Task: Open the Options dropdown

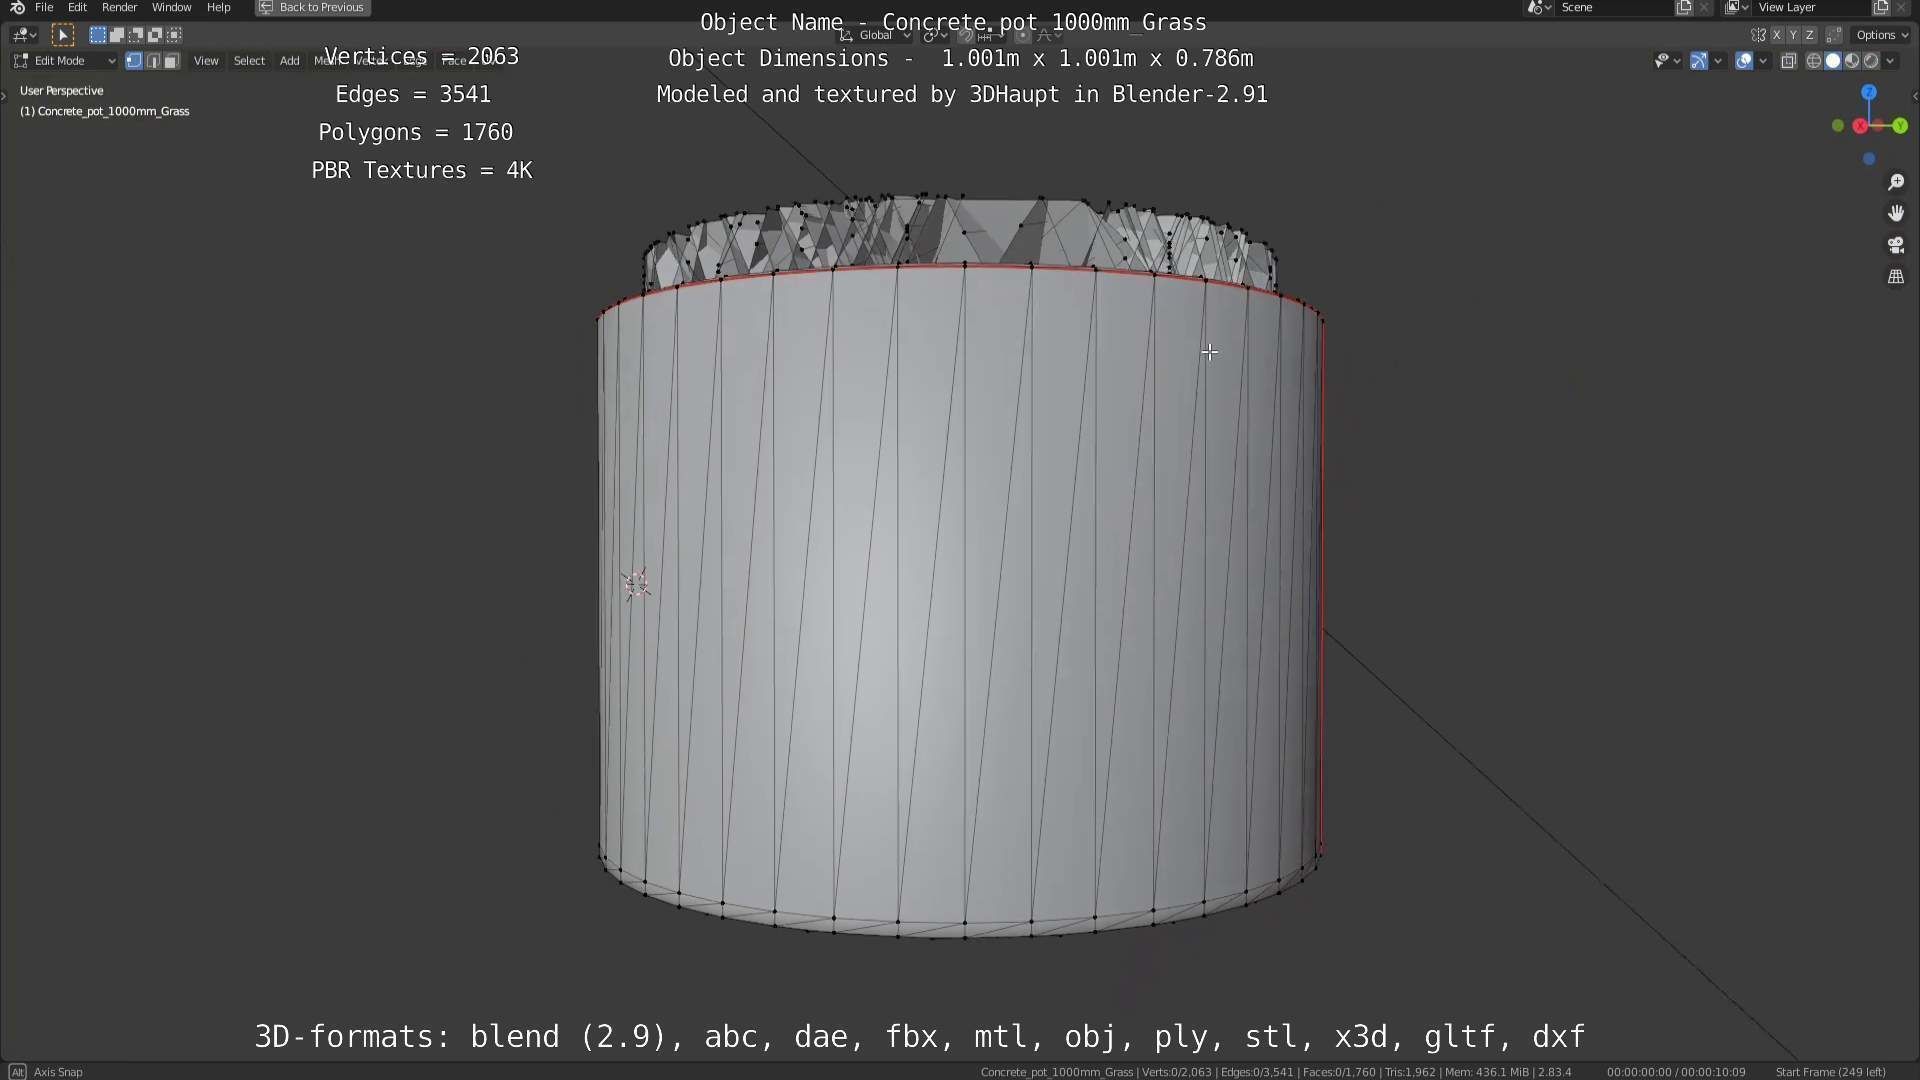Action: (x=1882, y=35)
